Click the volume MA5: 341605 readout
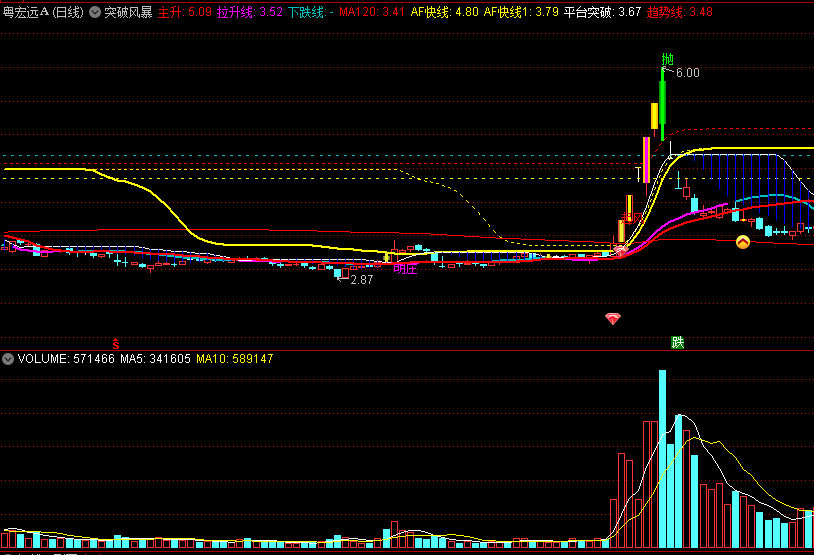 click(155, 359)
